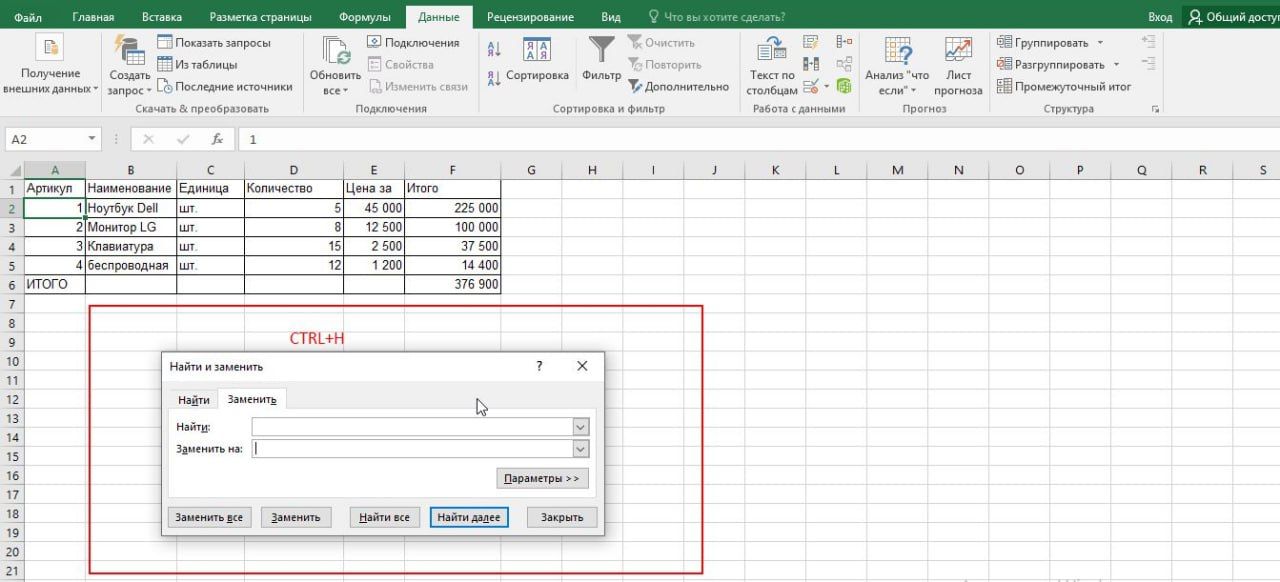Click Вход to sign in

click(1160, 17)
